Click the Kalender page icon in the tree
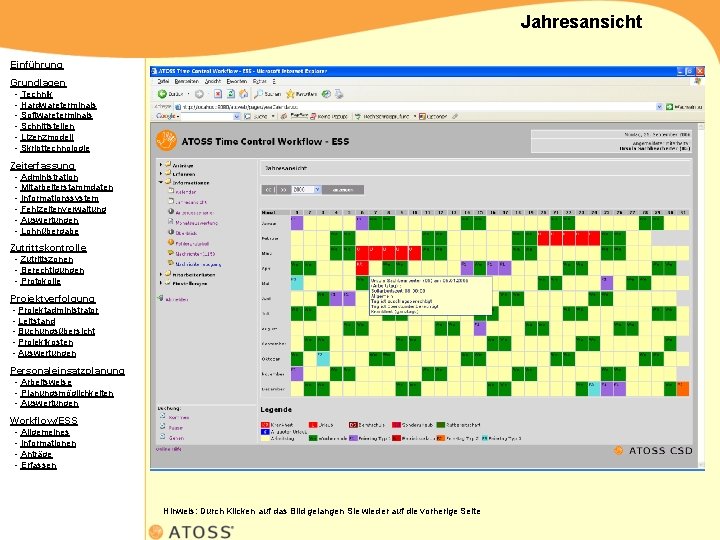The height and width of the screenshot is (540, 720). 171,191
